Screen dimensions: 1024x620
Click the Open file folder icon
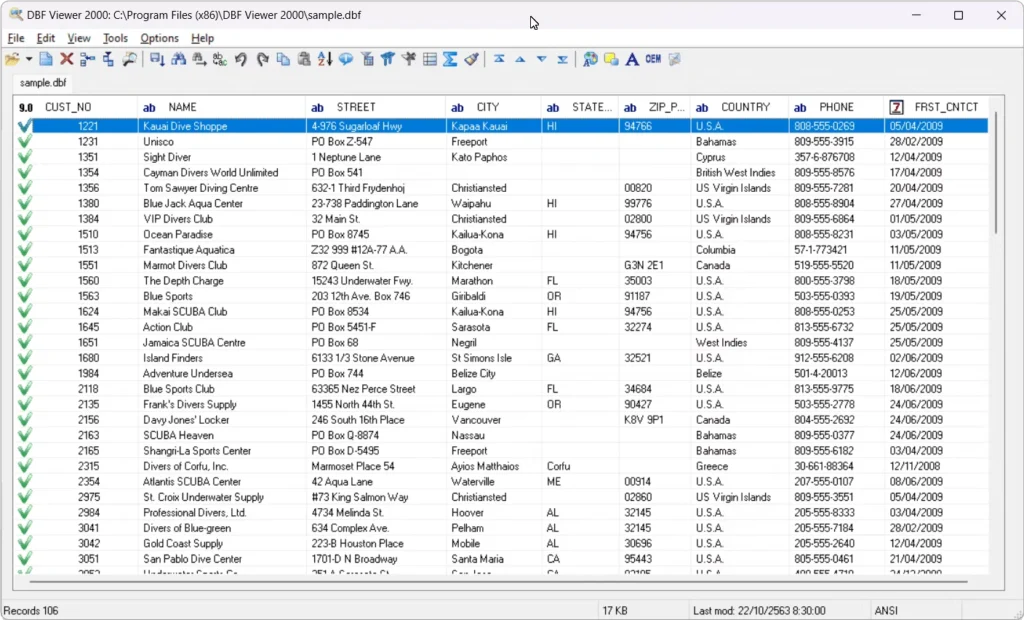click(12, 60)
